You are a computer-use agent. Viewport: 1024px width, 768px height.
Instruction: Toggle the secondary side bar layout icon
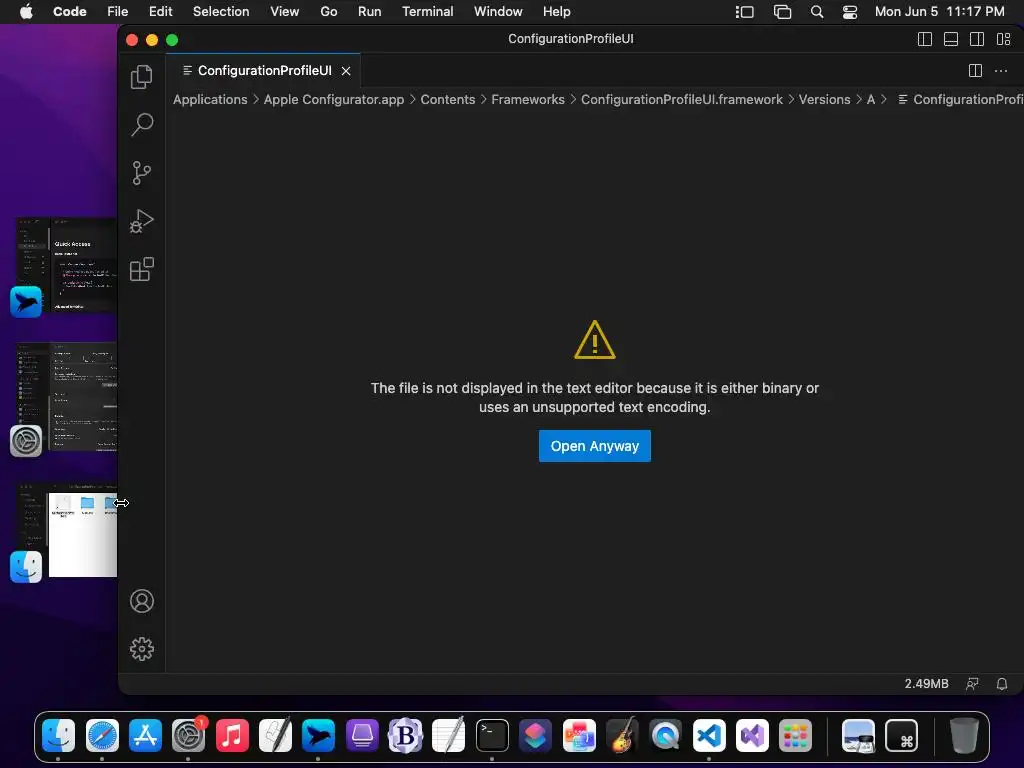click(977, 39)
